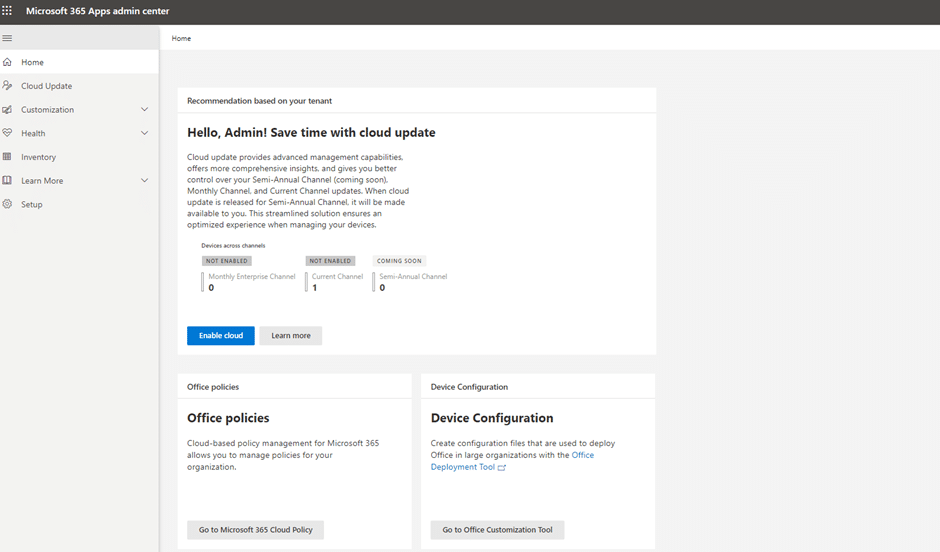This screenshot has width=940, height=552.
Task: Open the app launcher waffle icon
Action: (x=7, y=11)
